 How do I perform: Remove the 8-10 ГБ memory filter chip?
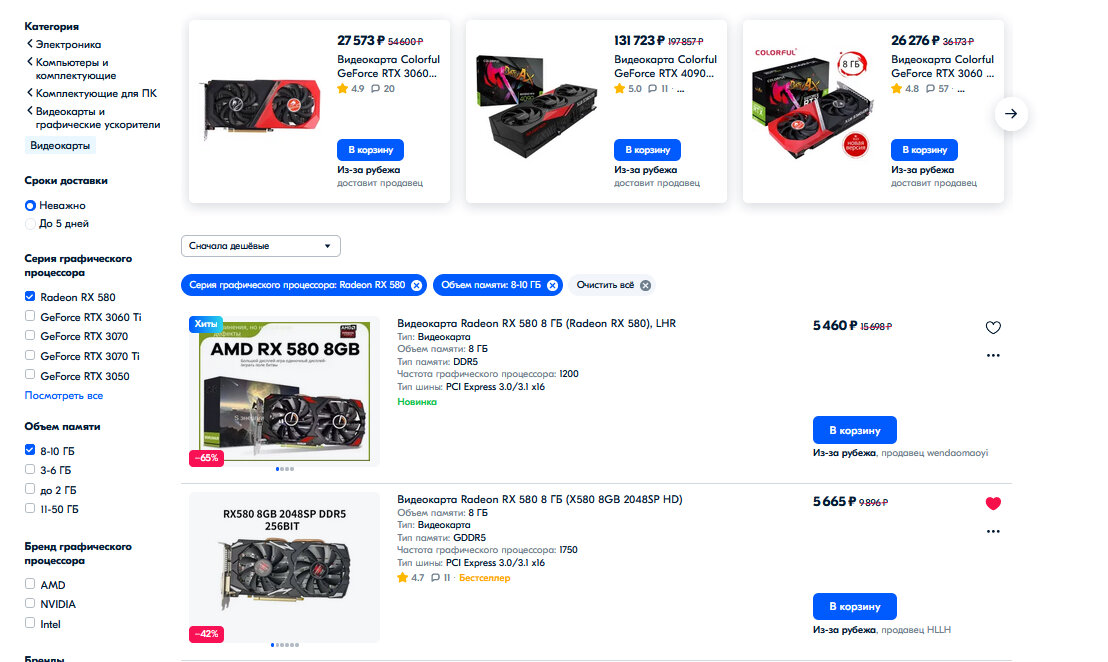tap(552, 285)
